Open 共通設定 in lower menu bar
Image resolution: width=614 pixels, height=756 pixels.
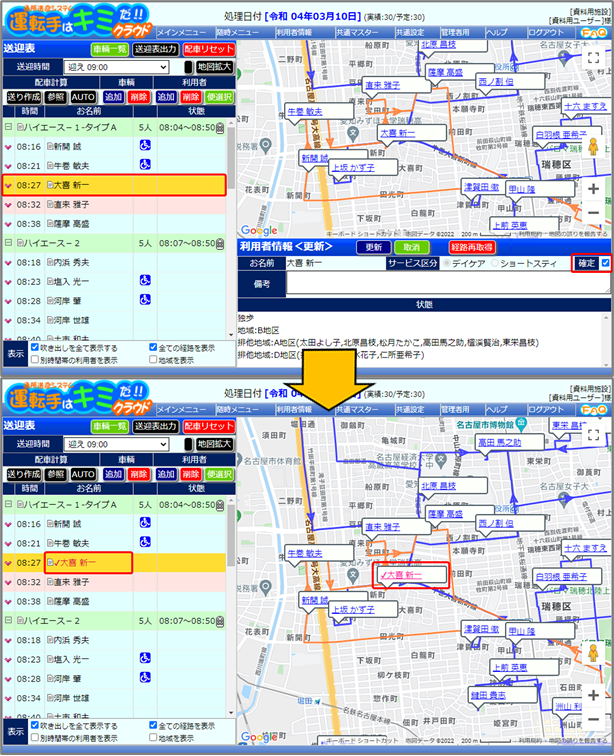coord(410,410)
